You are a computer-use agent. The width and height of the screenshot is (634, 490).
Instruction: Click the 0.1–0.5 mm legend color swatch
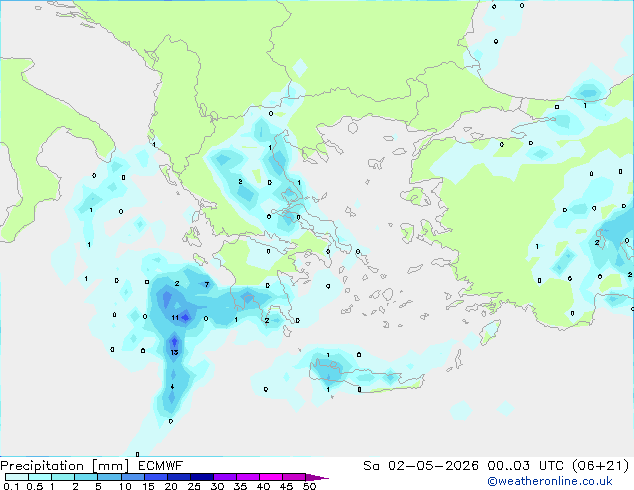point(17,477)
